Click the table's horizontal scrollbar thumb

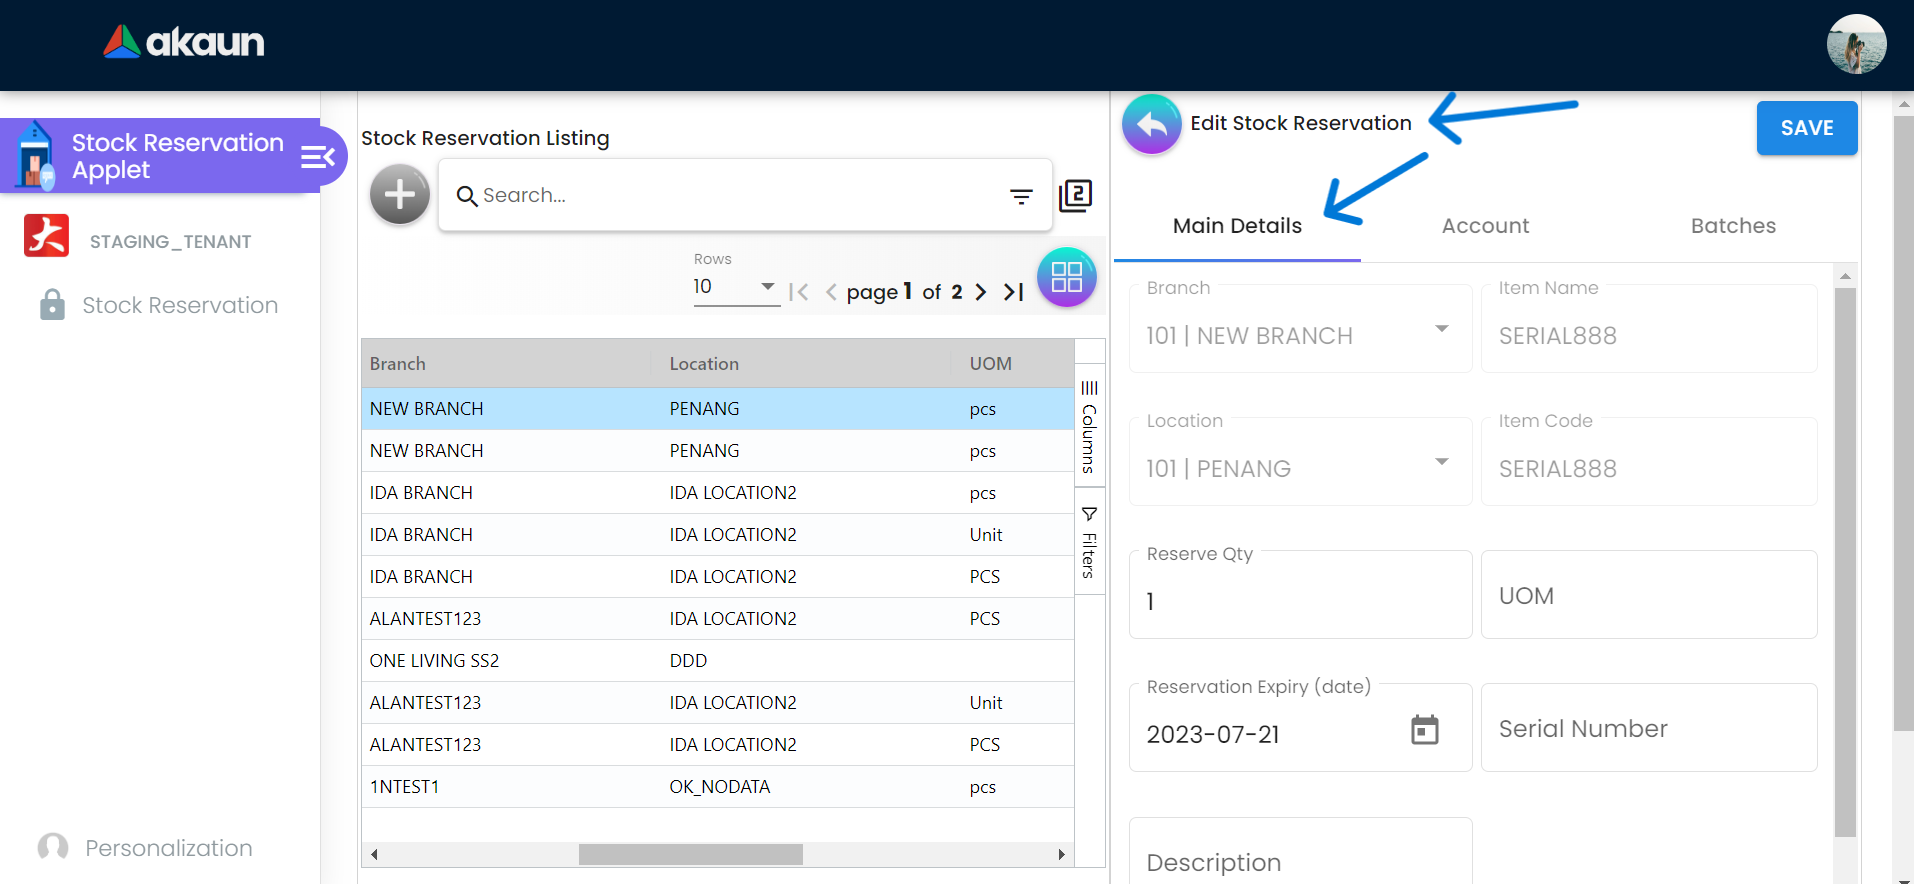(690, 854)
